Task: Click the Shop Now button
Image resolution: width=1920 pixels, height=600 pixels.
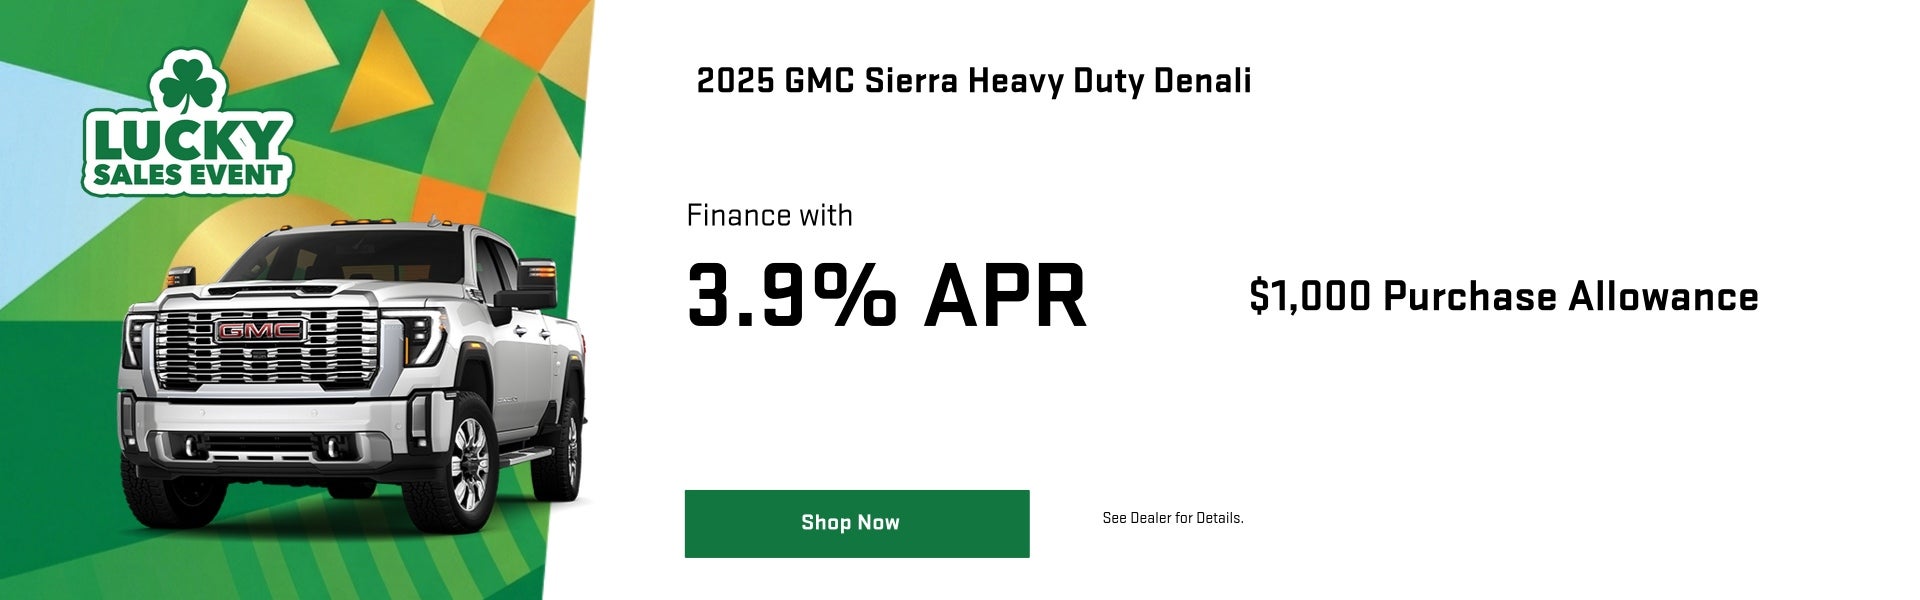Action: (855, 522)
